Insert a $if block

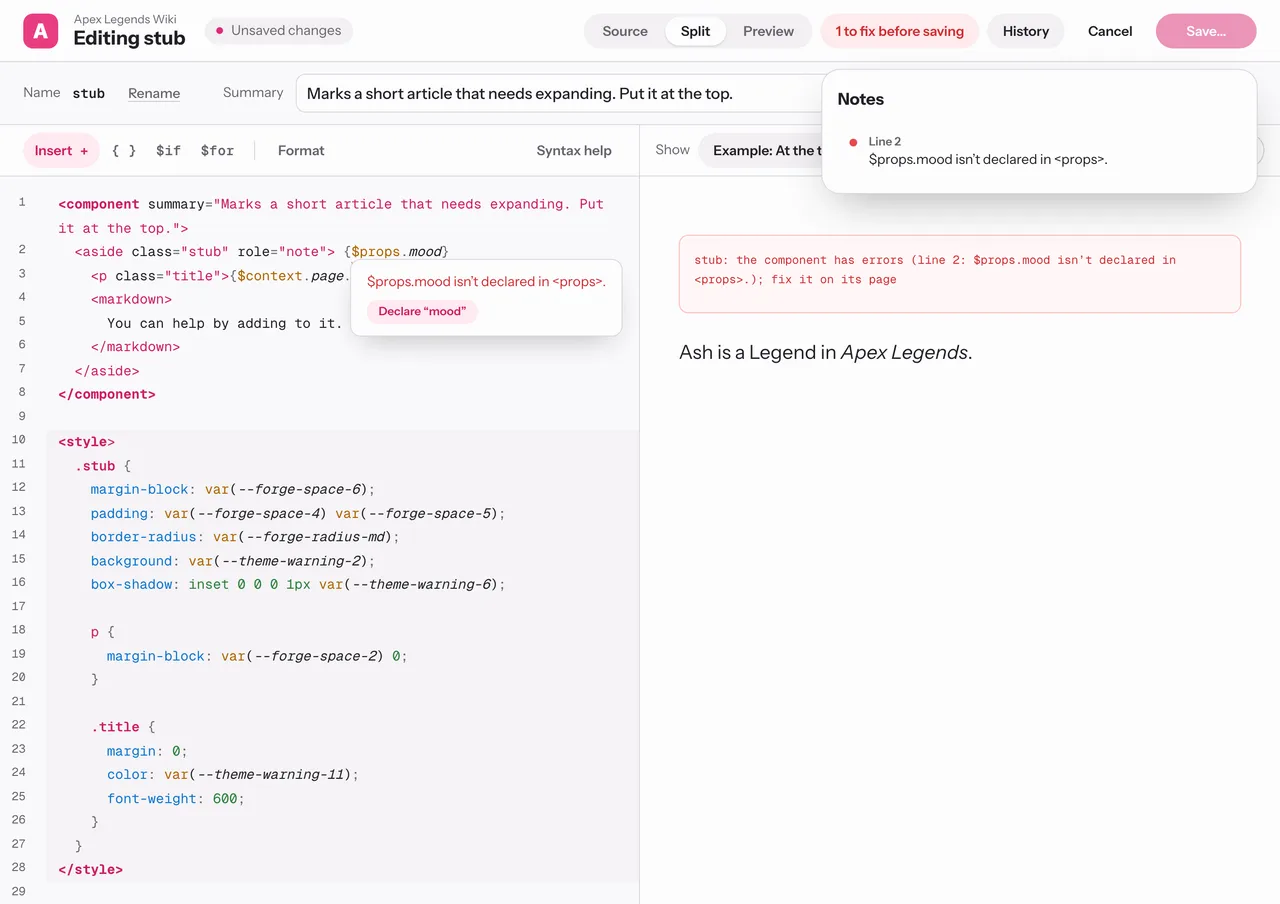coord(168,151)
